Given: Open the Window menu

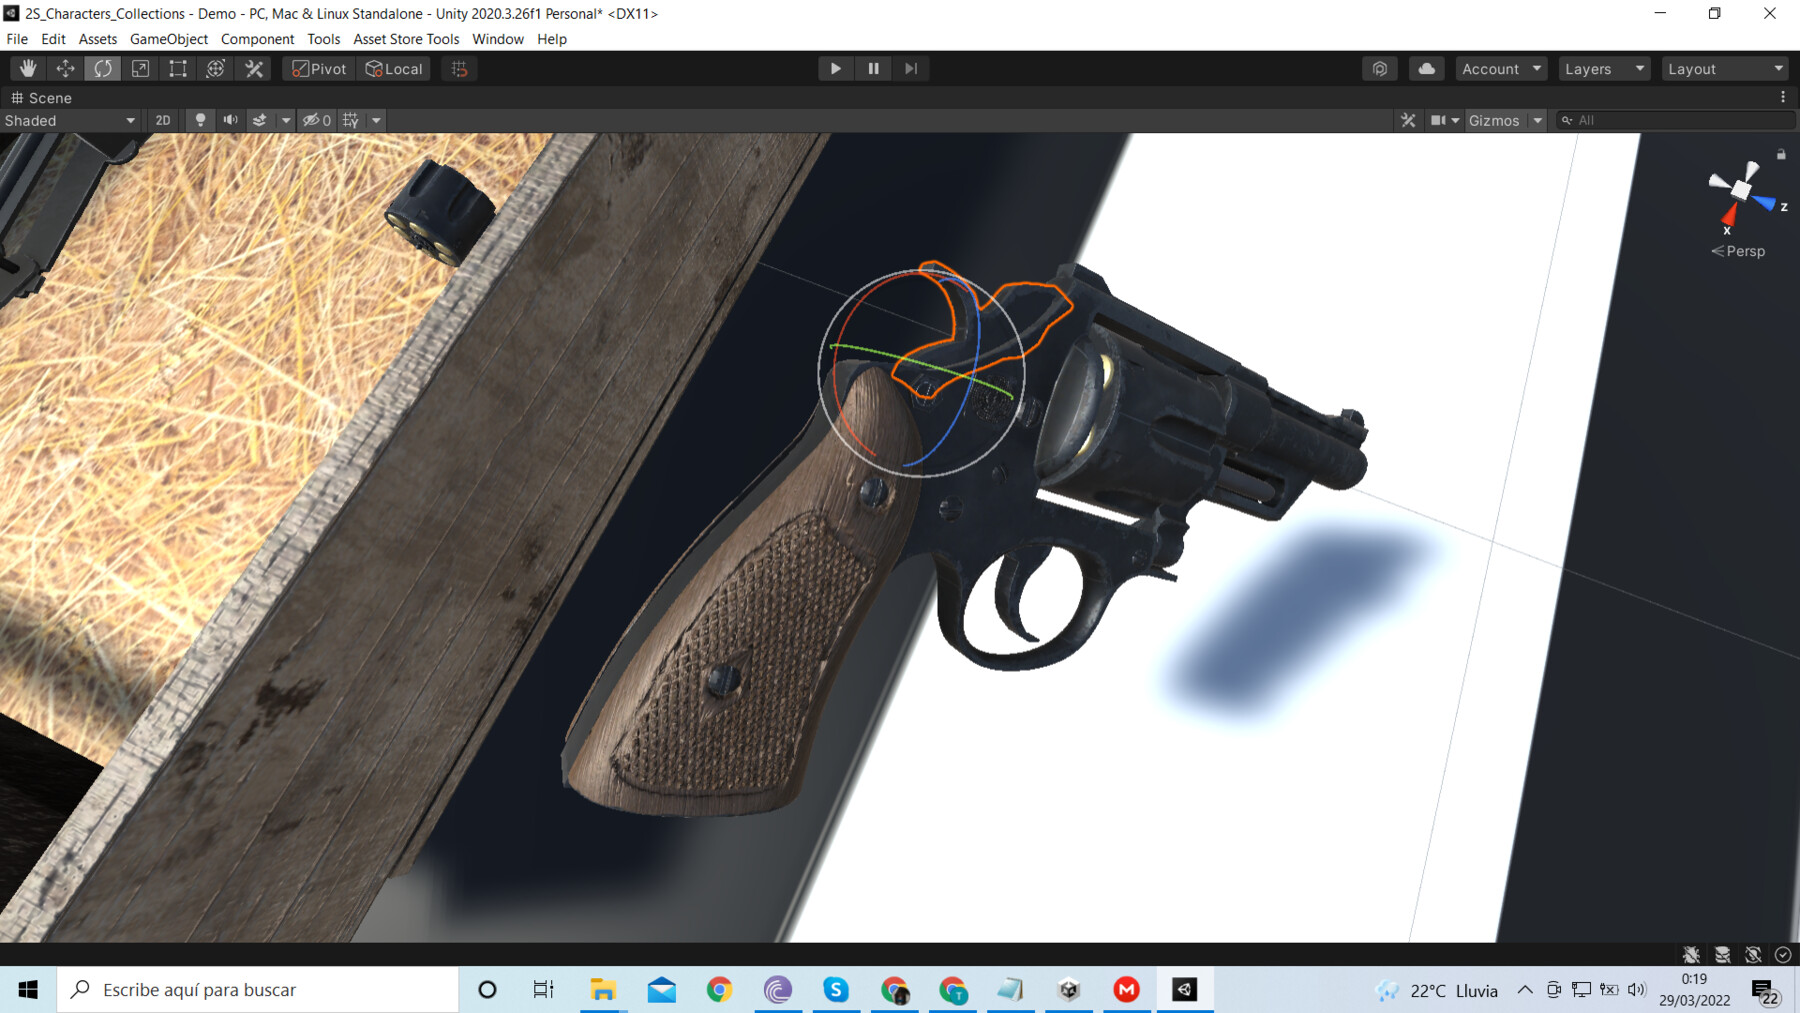Looking at the screenshot, I should (498, 39).
